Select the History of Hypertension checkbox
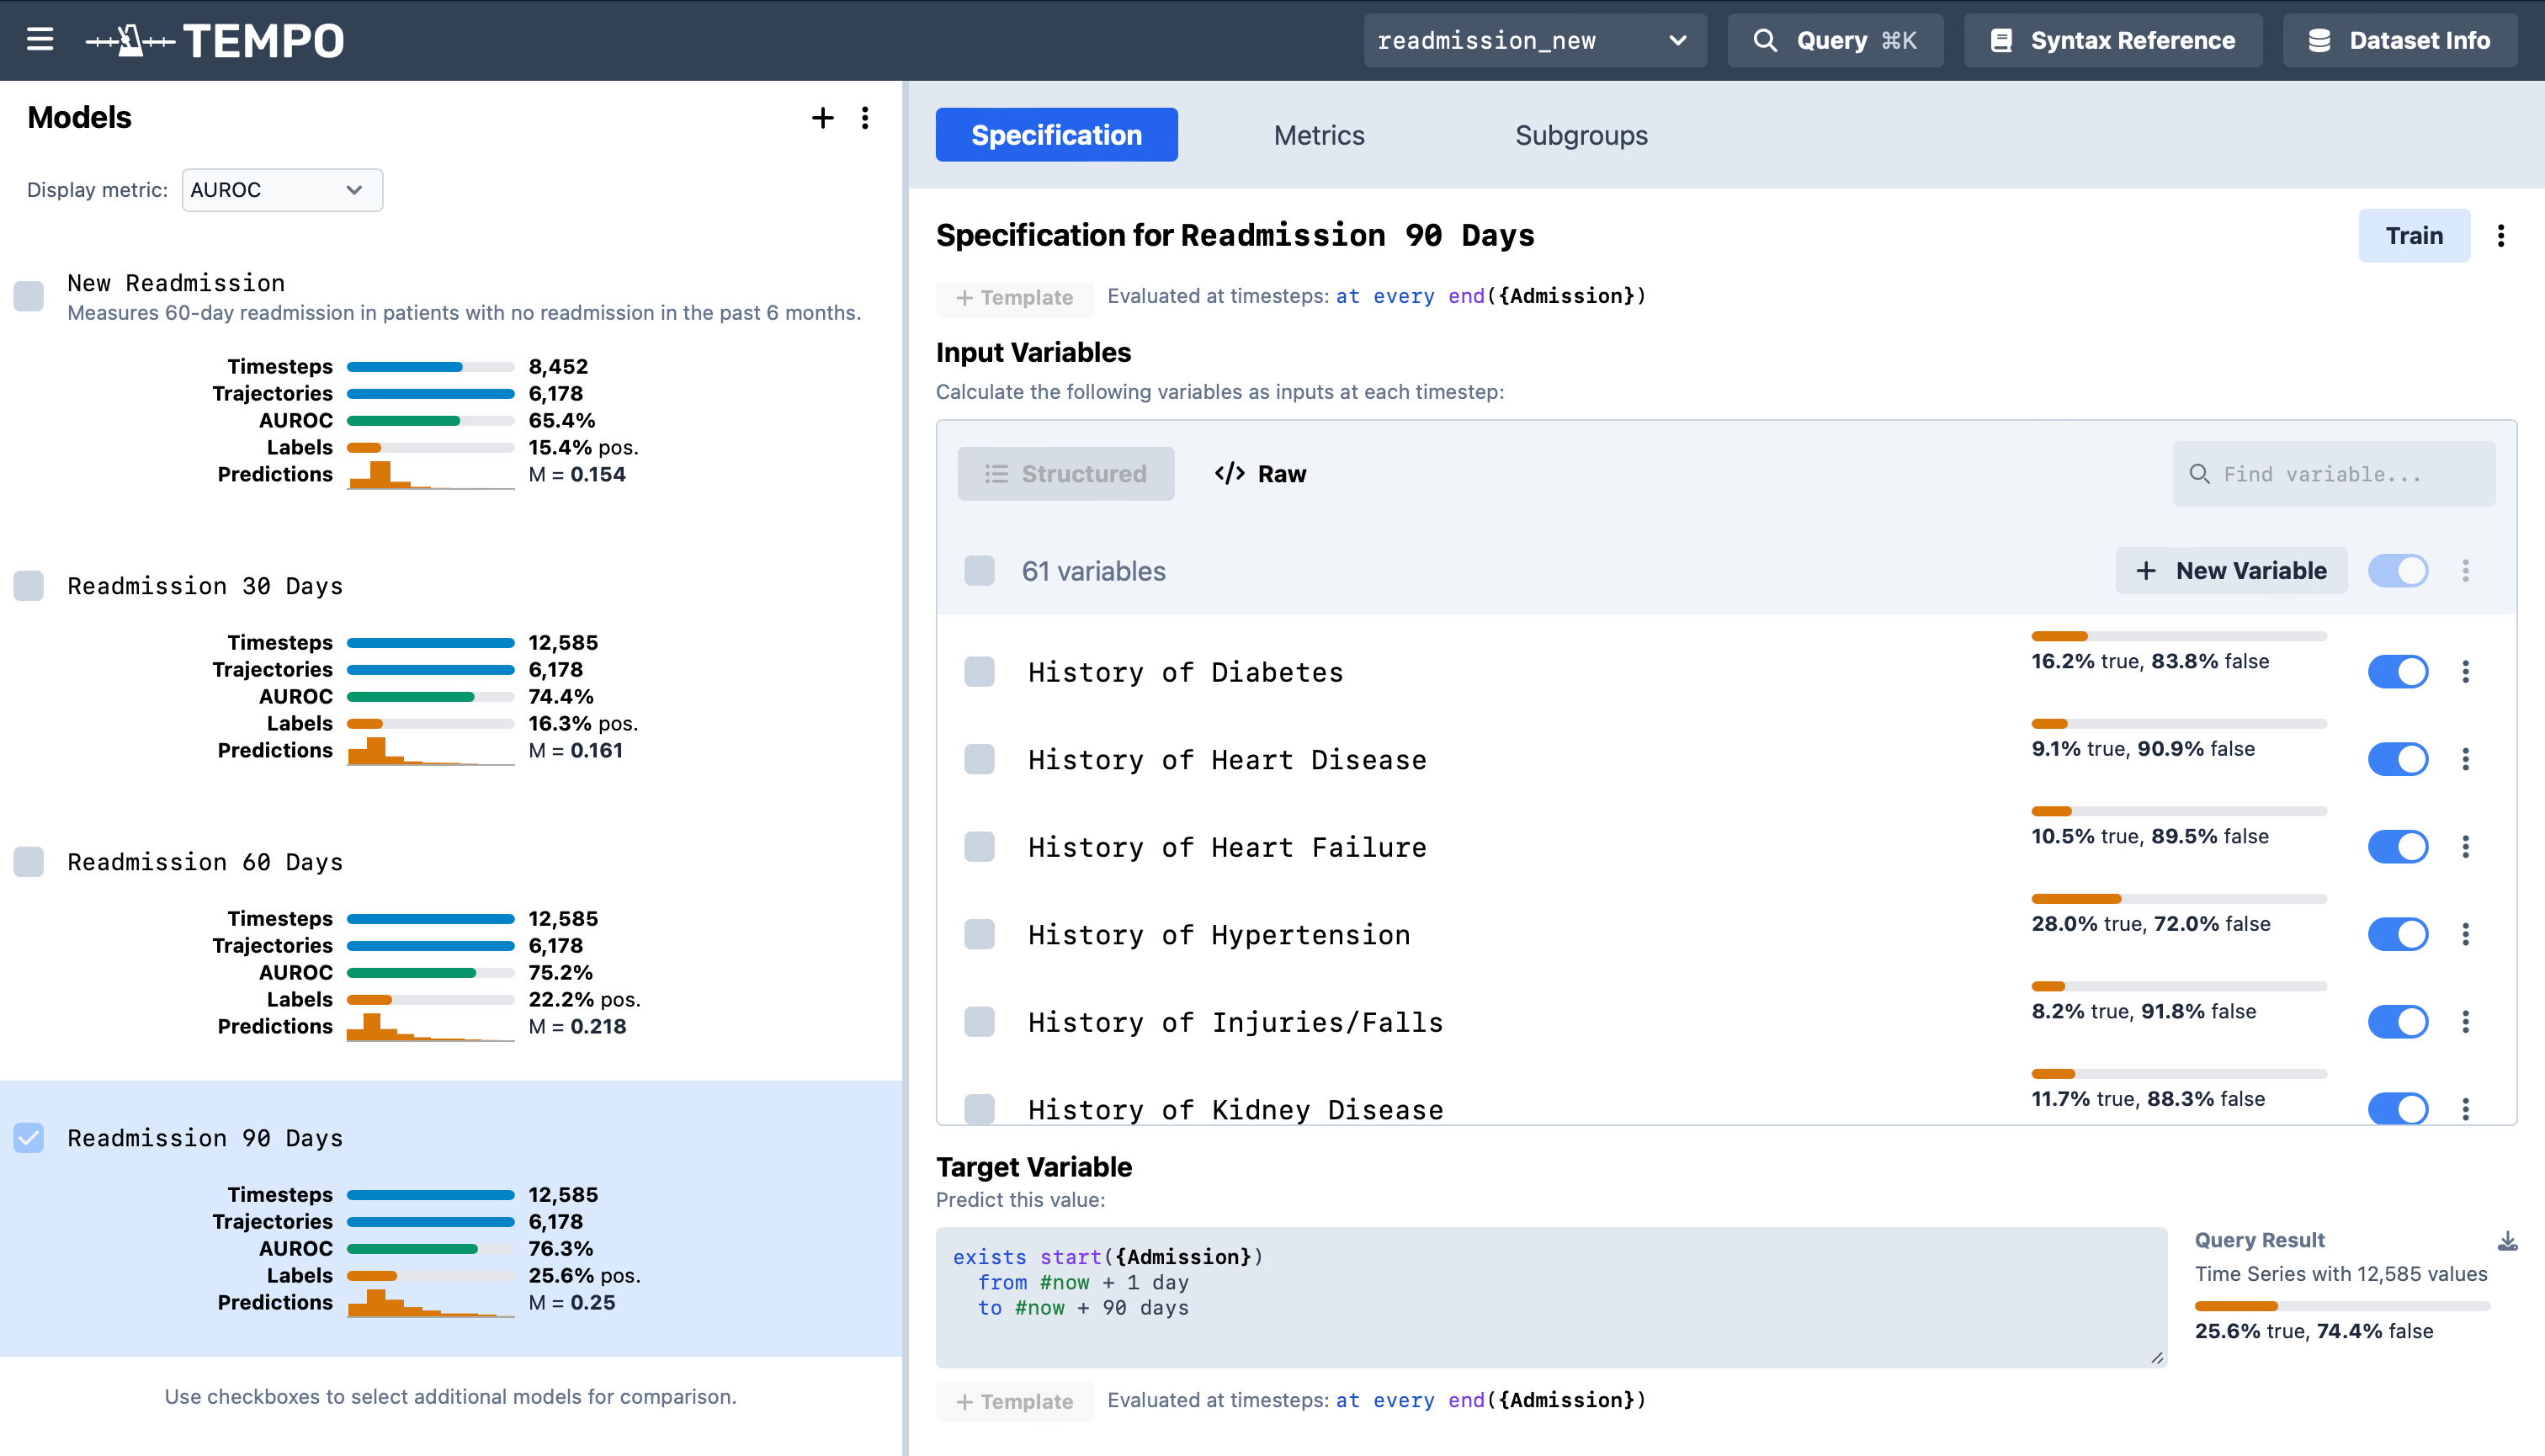The image size is (2545, 1456). [x=979, y=934]
